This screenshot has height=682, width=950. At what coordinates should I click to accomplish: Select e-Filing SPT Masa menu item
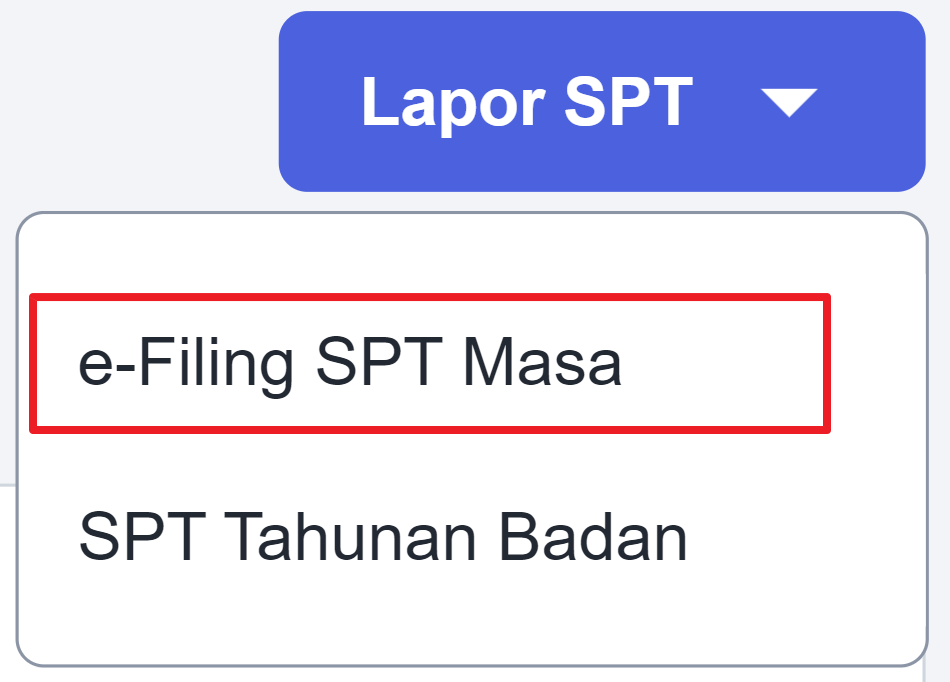[x=350, y=363]
